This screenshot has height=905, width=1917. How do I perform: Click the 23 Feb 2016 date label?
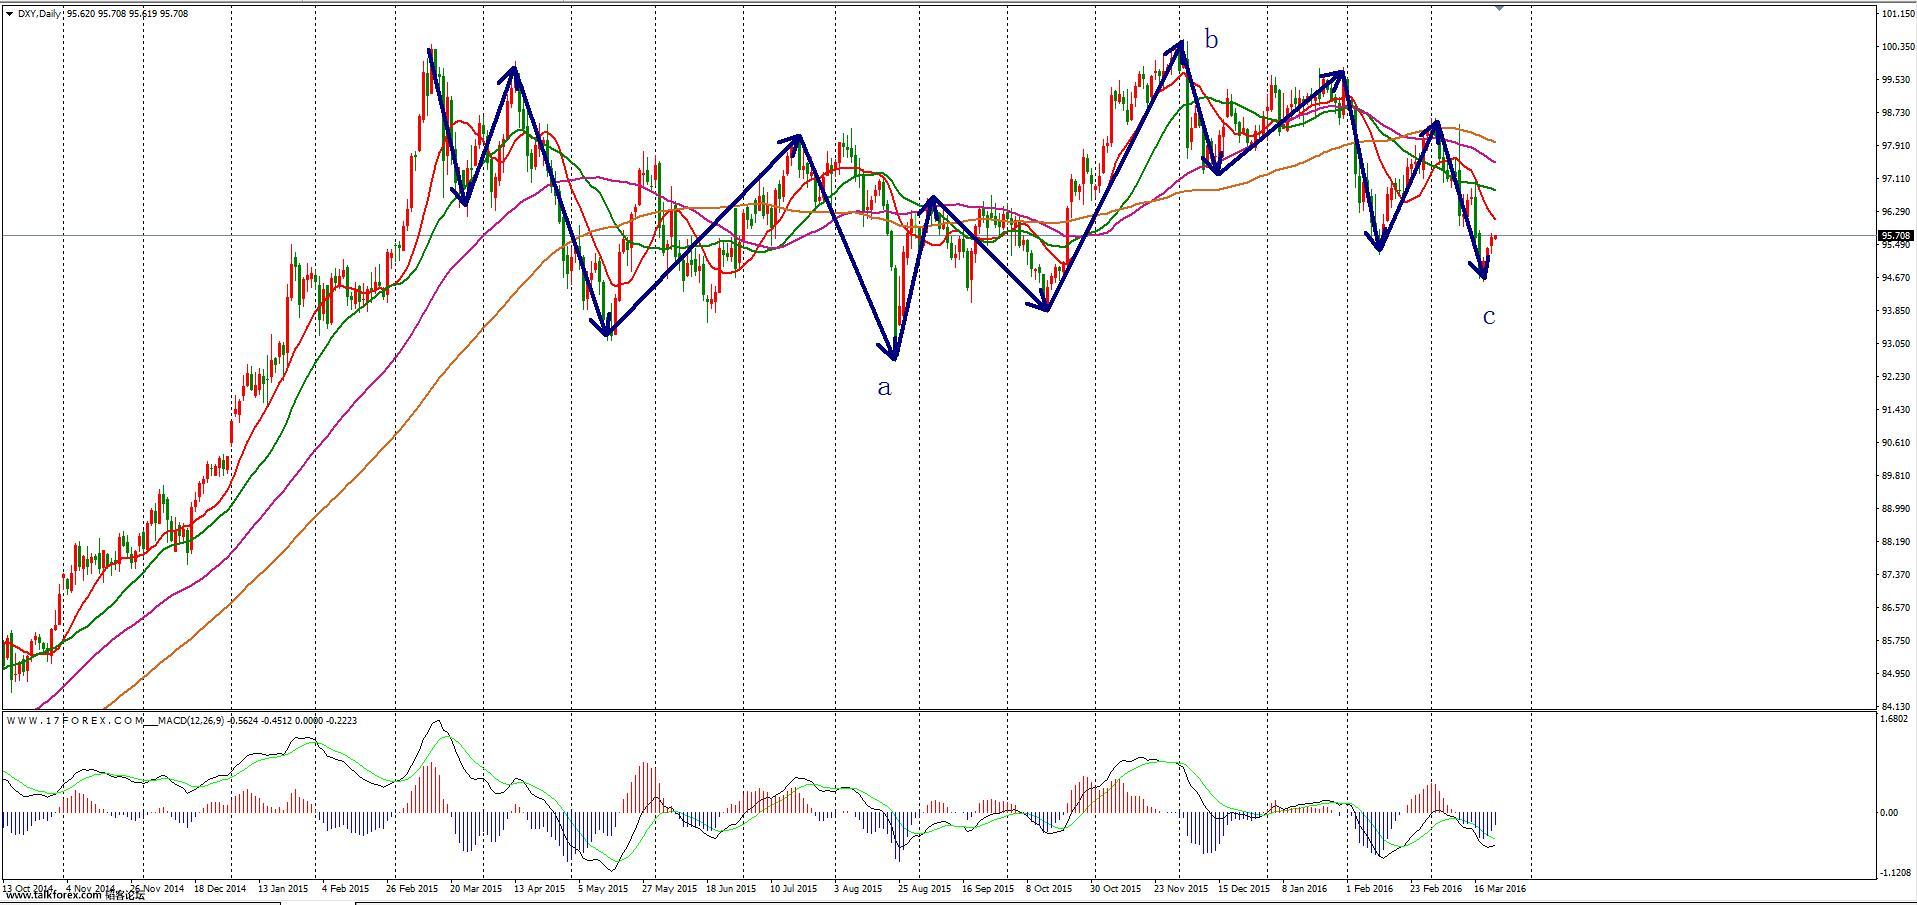point(1436,888)
